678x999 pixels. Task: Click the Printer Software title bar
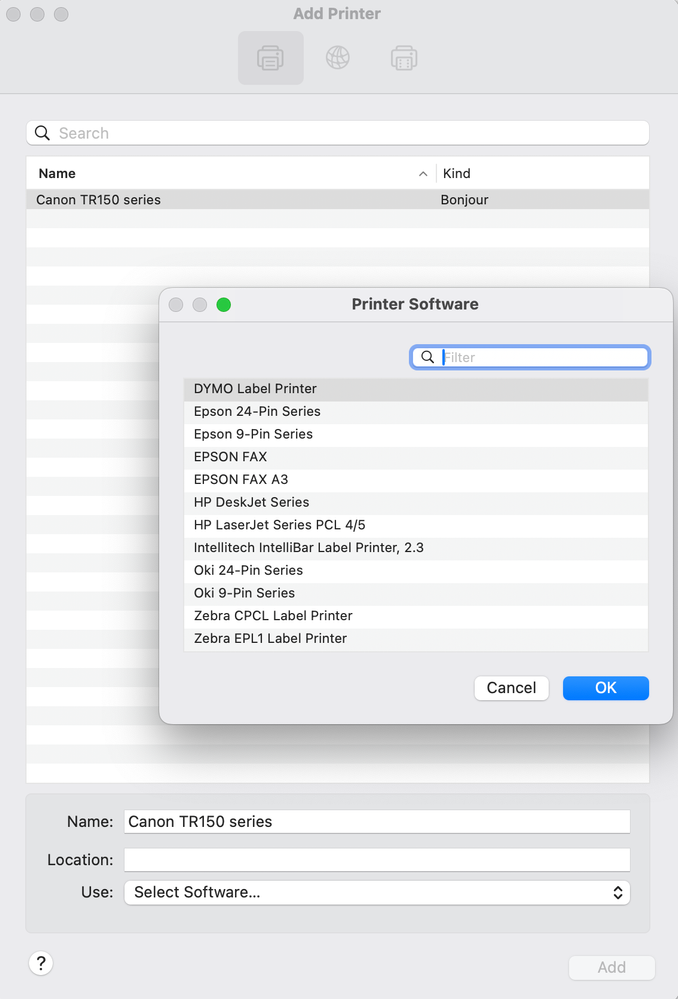415,305
